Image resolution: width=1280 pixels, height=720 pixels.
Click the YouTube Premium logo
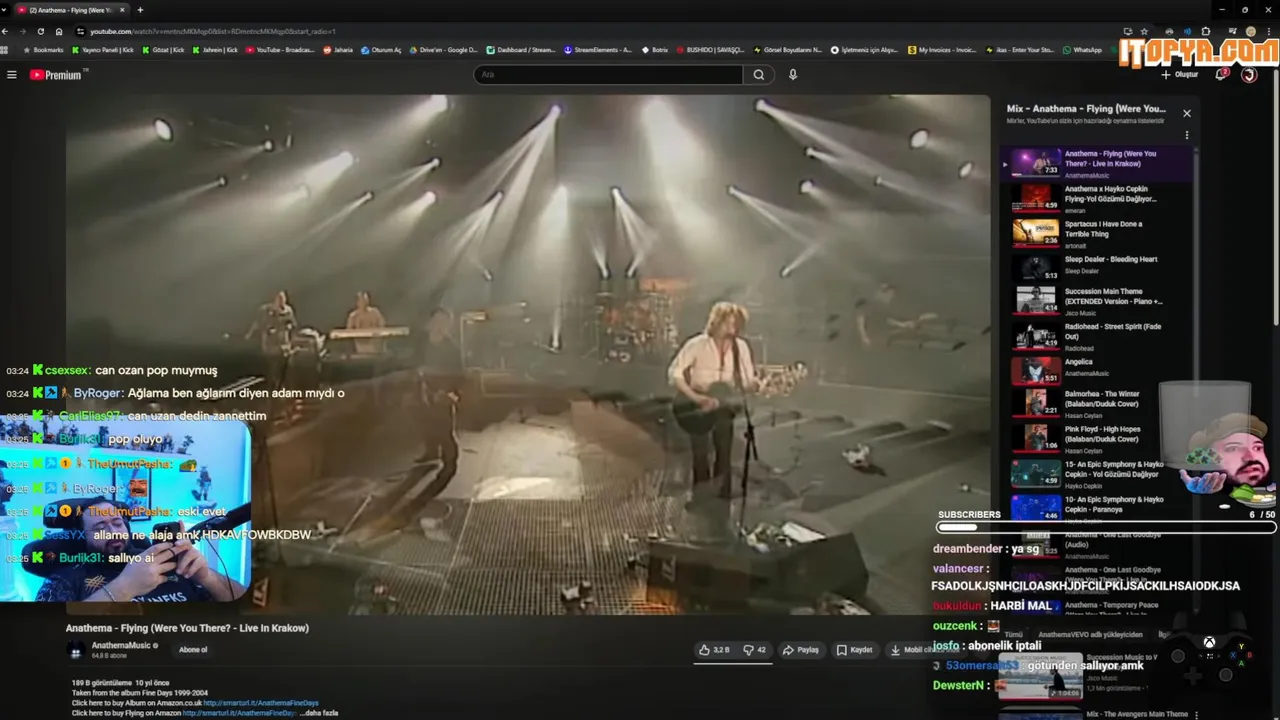pos(59,75)
